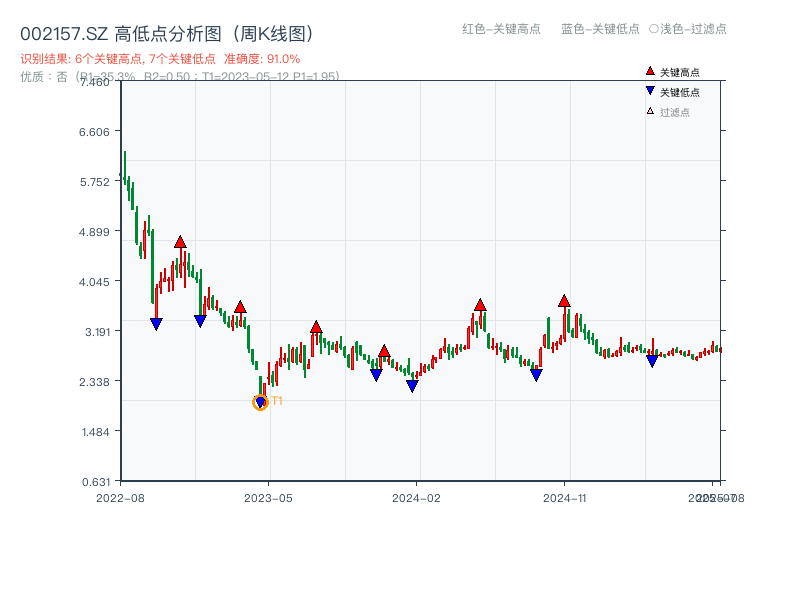800x600 pixels.
Task: Click the red high triangle above the 2024-11 tick
Action: point(564,301)
